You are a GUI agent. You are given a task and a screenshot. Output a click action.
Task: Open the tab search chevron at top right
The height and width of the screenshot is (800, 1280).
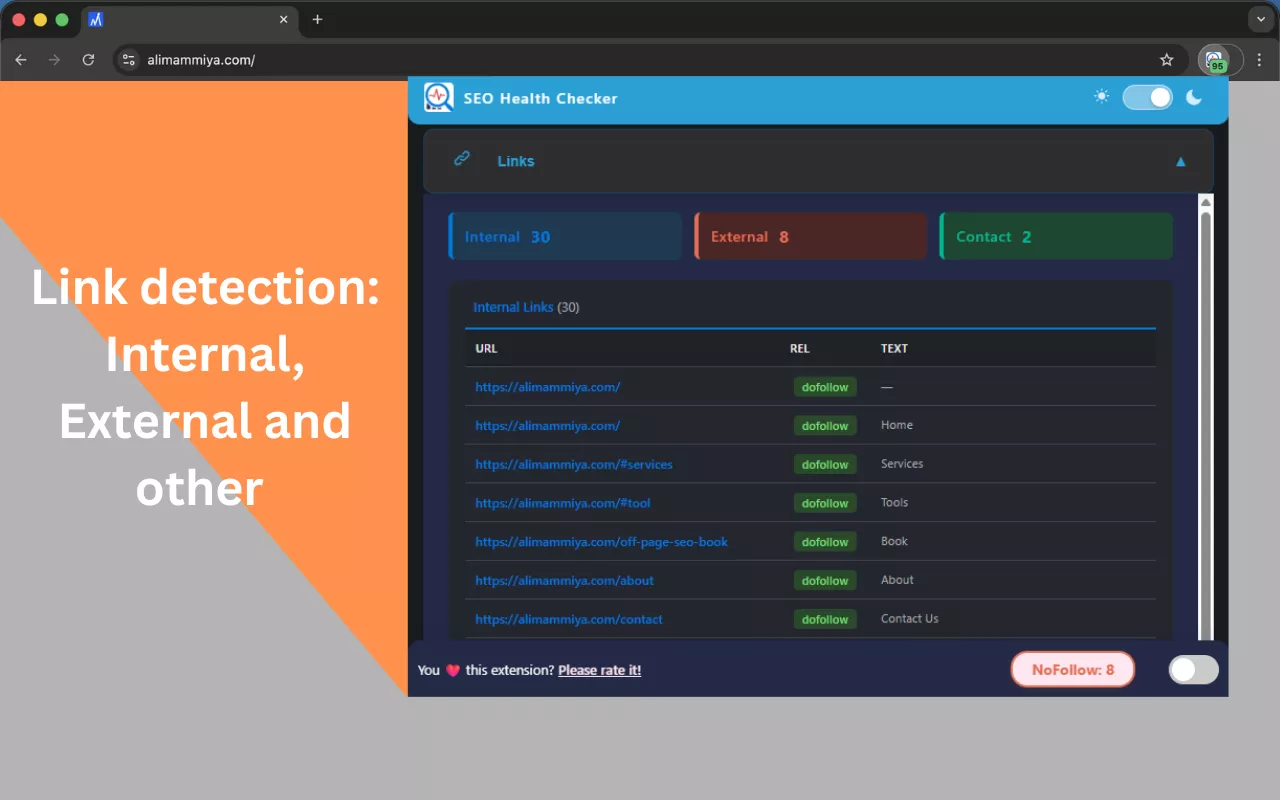coord(1260,19)
